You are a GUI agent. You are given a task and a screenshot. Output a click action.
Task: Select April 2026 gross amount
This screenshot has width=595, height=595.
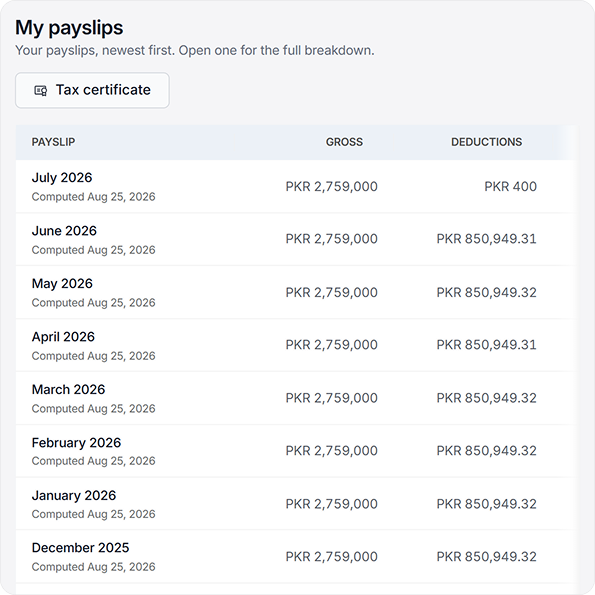click(x=332, y=345)
